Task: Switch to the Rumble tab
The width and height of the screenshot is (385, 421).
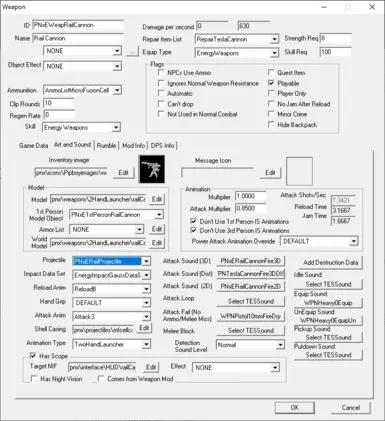Action: [106, 145]
